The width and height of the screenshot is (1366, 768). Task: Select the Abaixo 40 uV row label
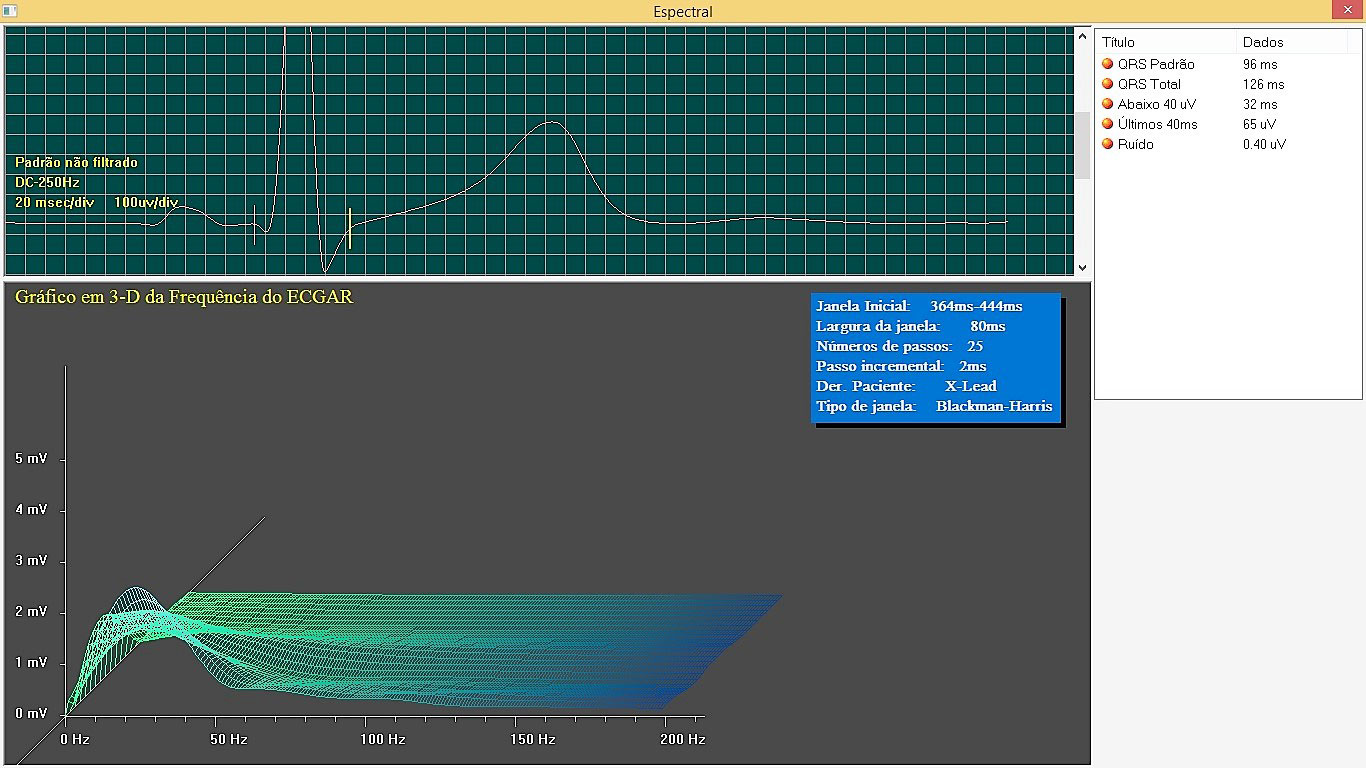pos(1157,104)
